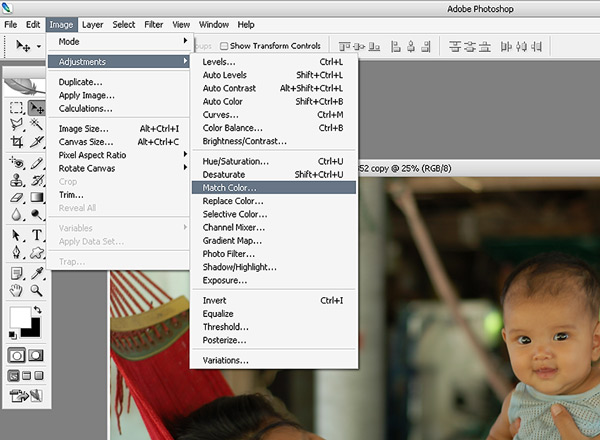Image resolution: width=600 pixels, height=440 pixels.
Task: Open the View menu
Action: tap(181, 24)
